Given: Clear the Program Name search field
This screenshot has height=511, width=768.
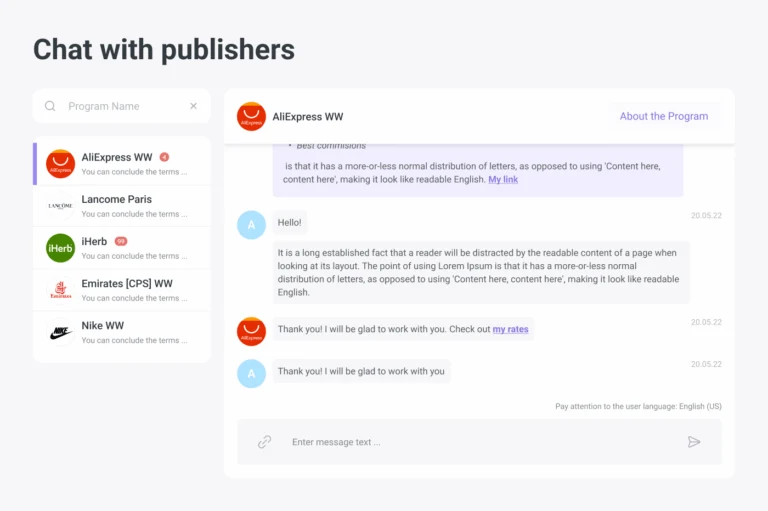Looking at the screenshot, I should pos(193,106).
